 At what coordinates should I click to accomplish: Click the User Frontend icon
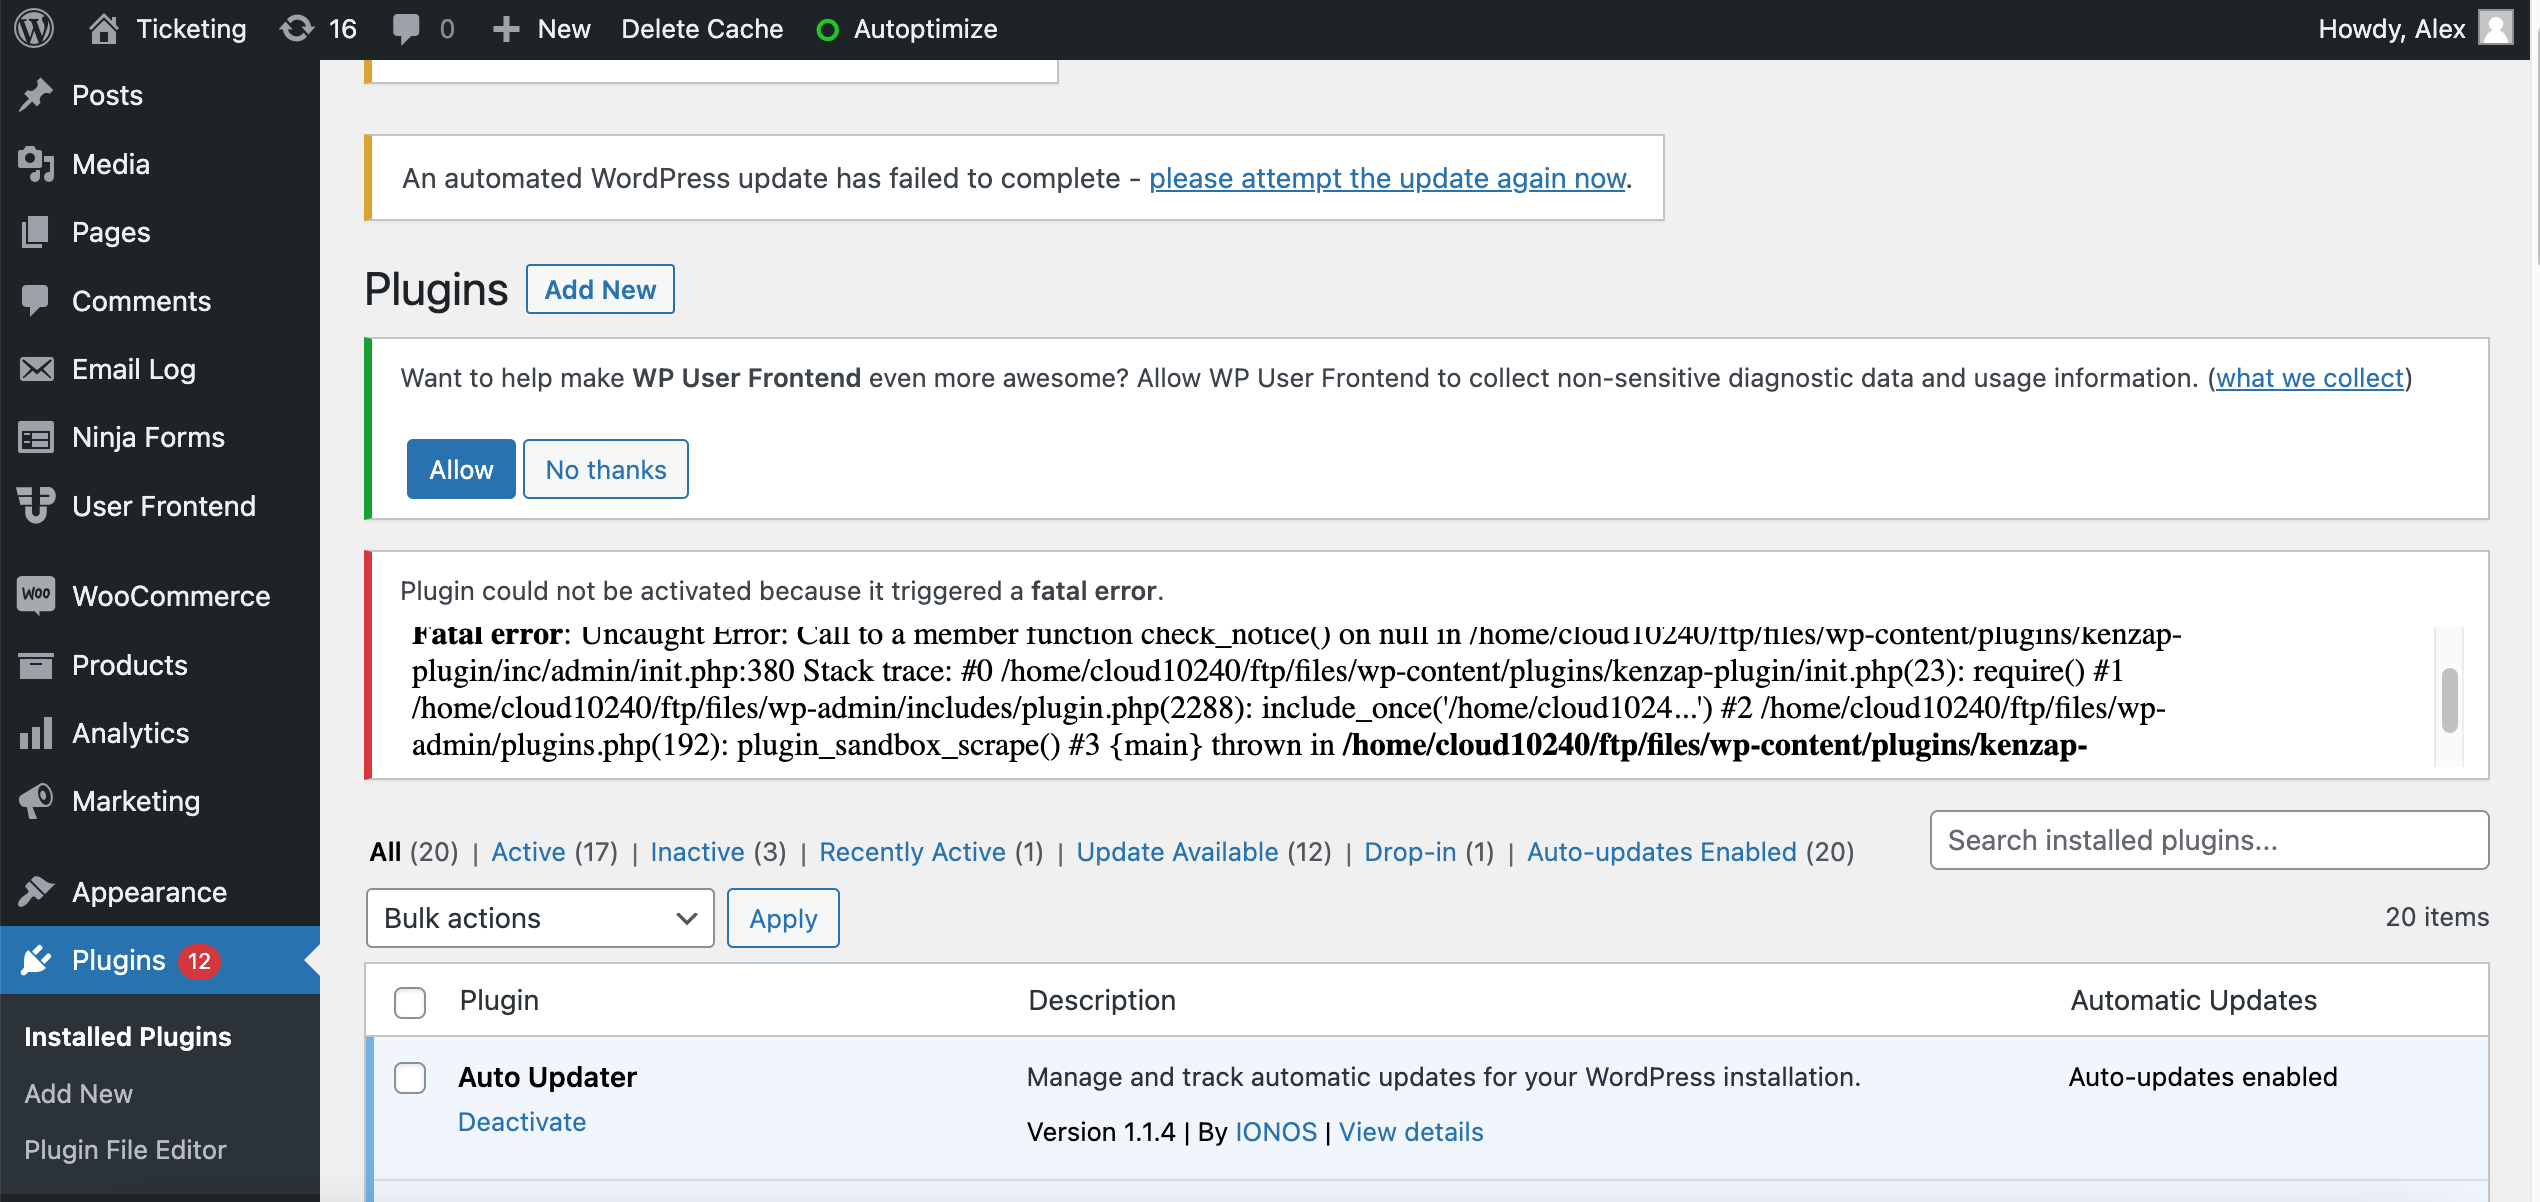36,505
